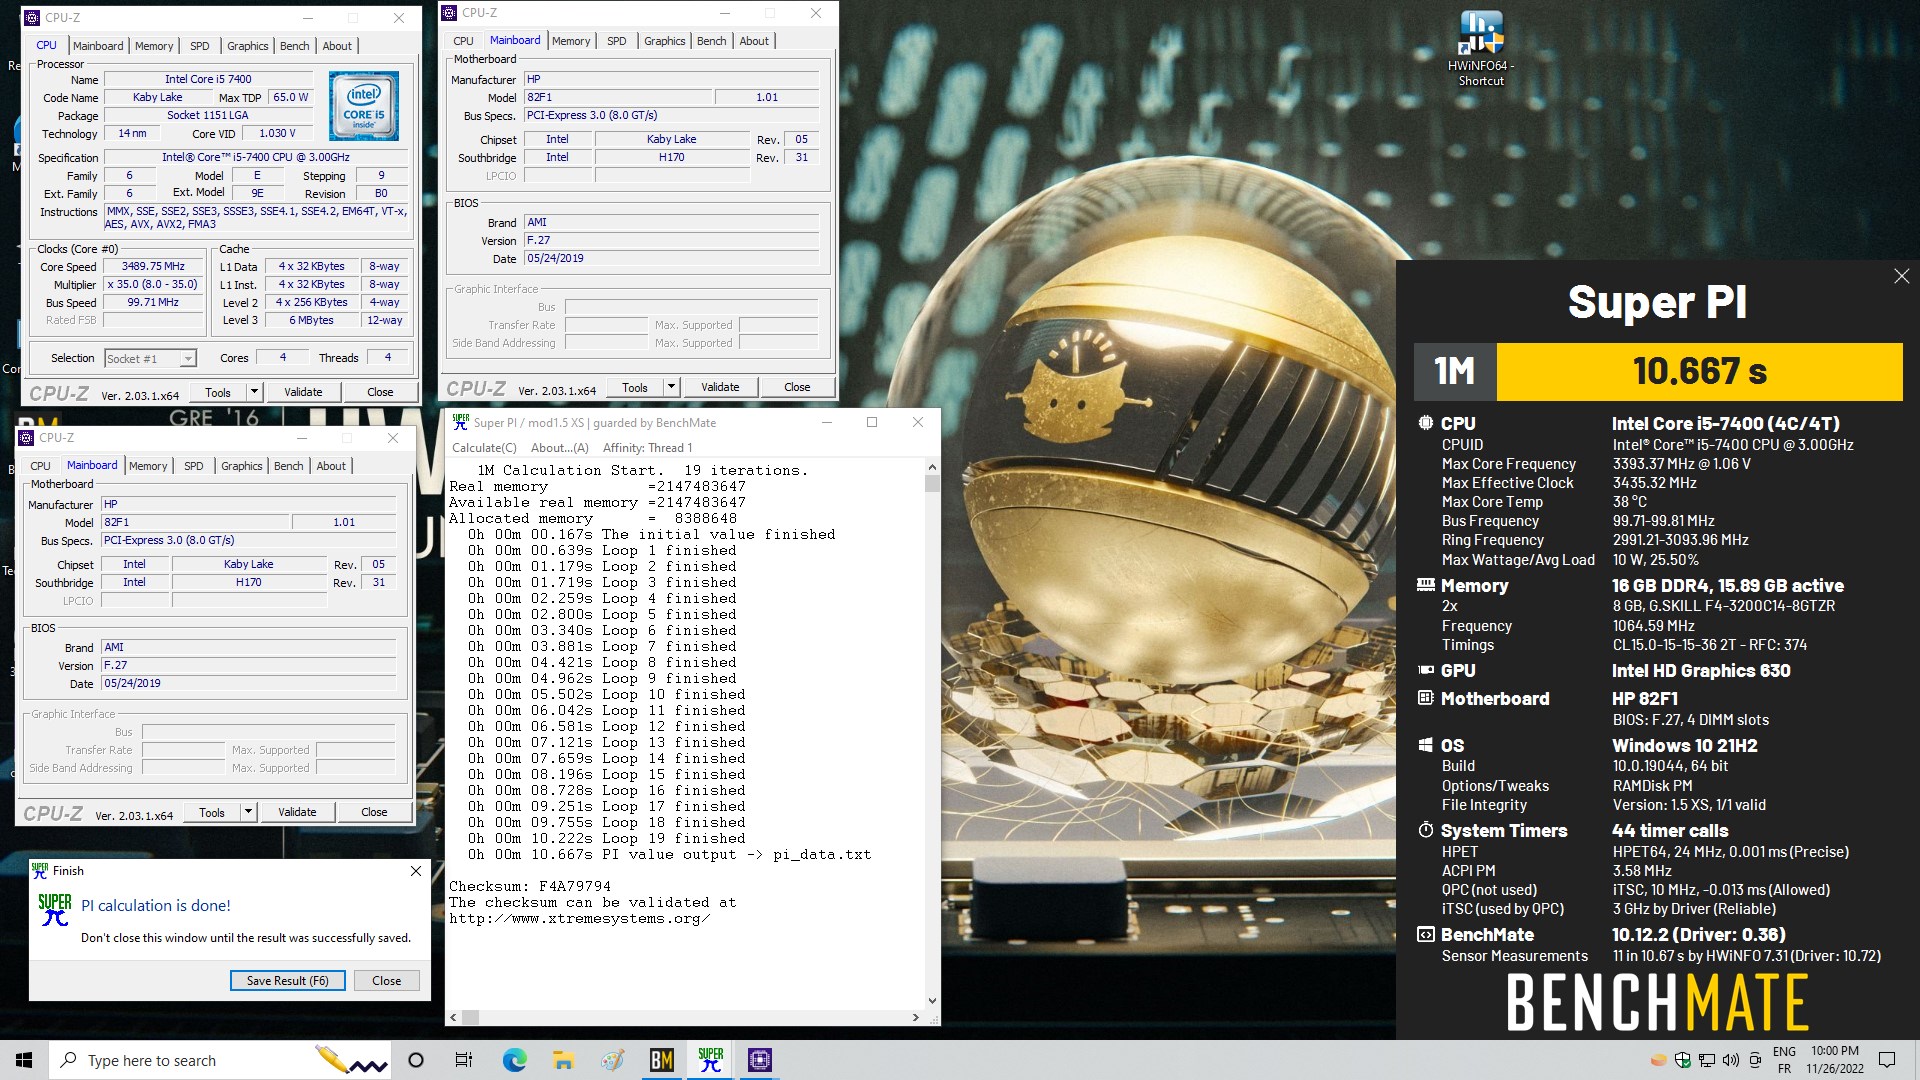Screen dimensions: 1920x1080
Task: Click the Super PI vertical scrollbar thumb
Action: (x=932, y=484)
